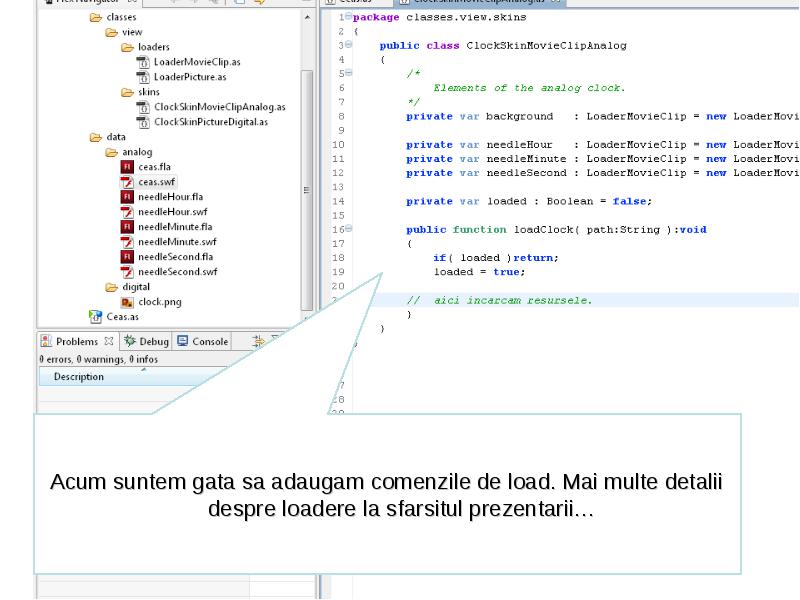The height and width of the screenshot is (600, 800).
Task: Switch to the Problems tab
Action: pos(77,341)
